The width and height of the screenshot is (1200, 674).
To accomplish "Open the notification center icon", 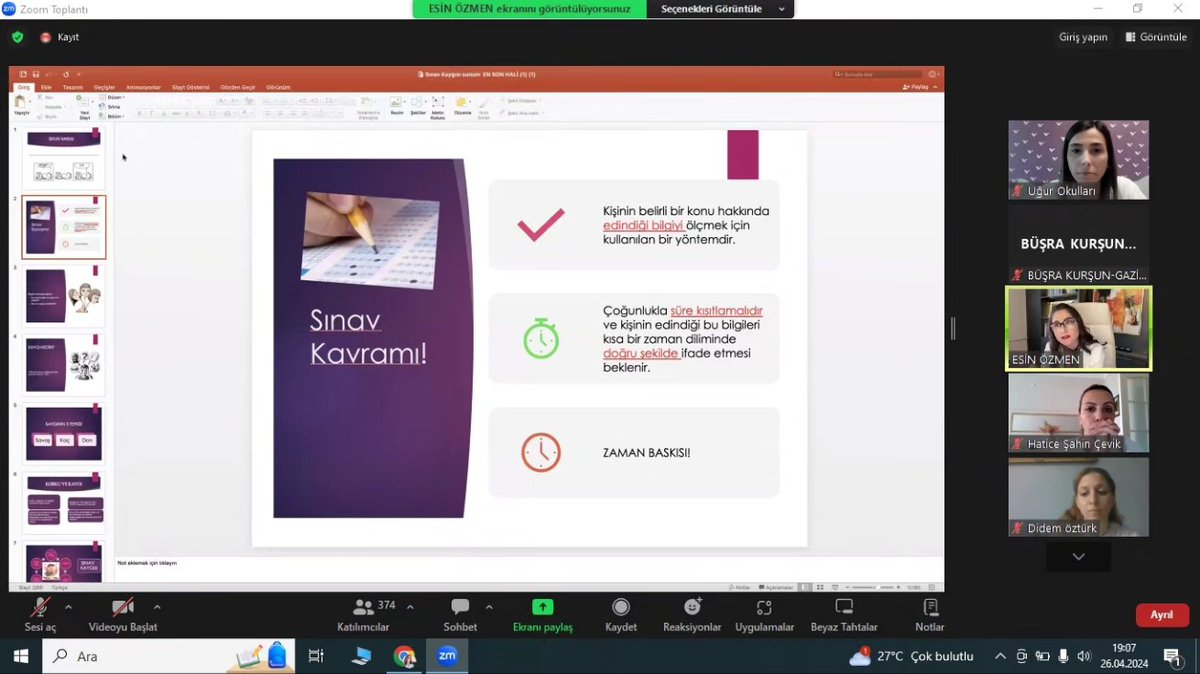I will (1172, 657).
